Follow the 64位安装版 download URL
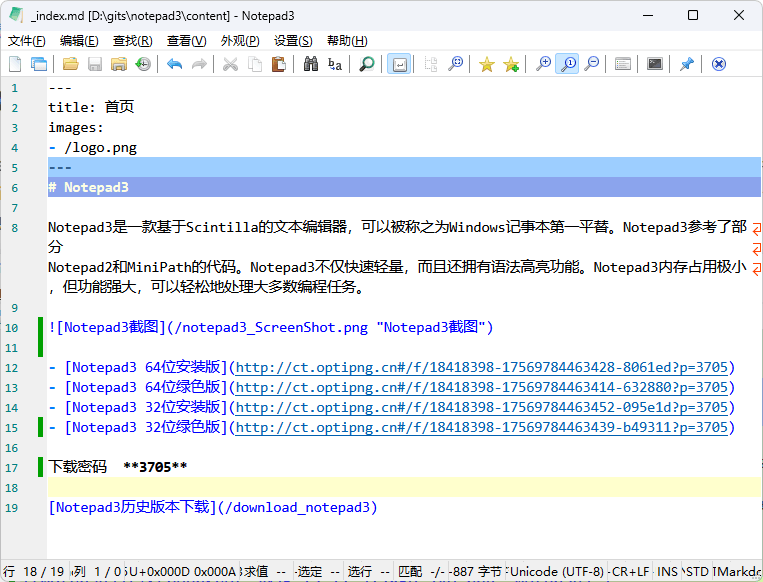 point(482,367)
